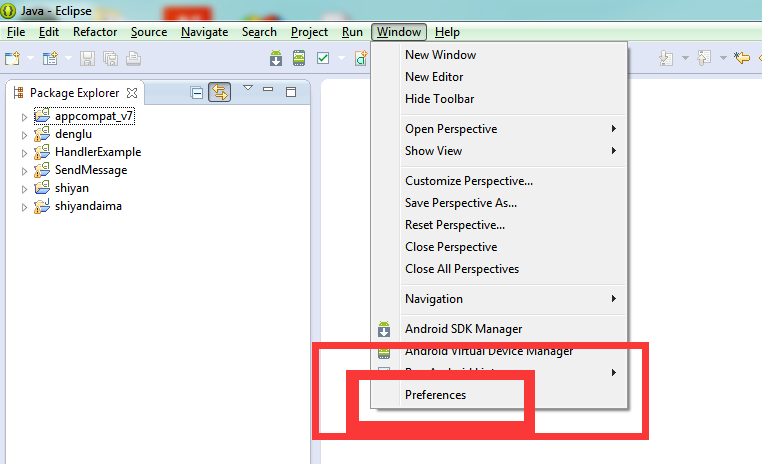762x464 pixels.
Task: Click the New wizard toolbar icon
Action: (12, 58)
